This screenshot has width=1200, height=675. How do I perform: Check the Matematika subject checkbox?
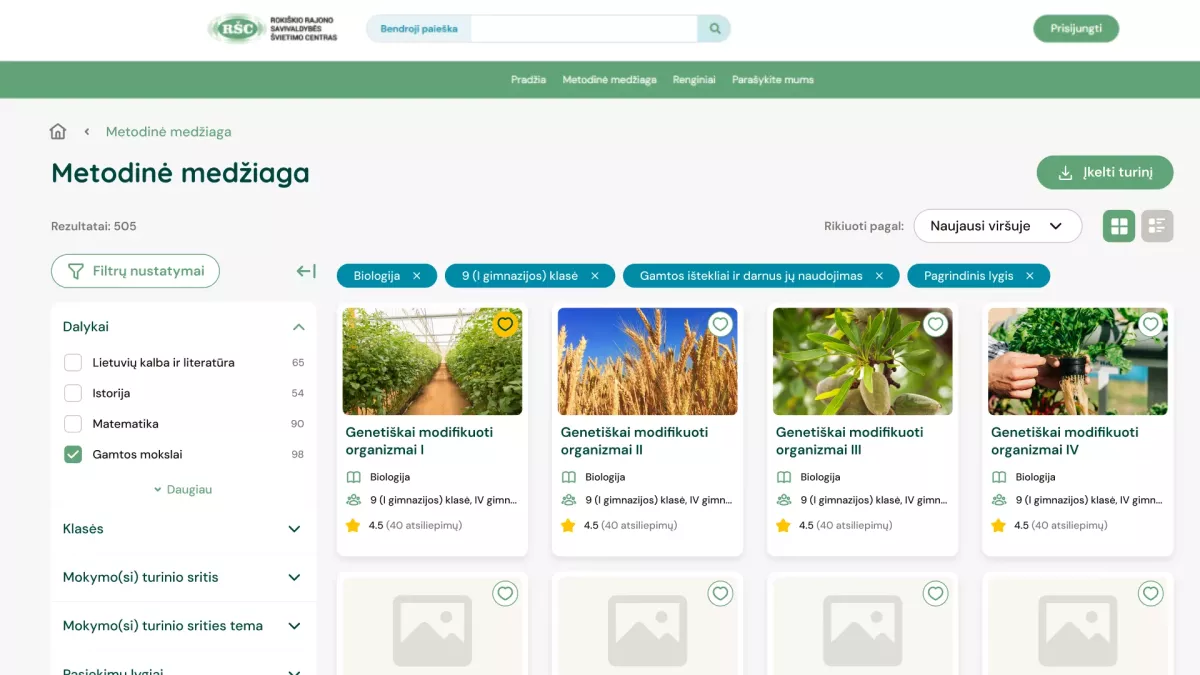tap(73, 423)
